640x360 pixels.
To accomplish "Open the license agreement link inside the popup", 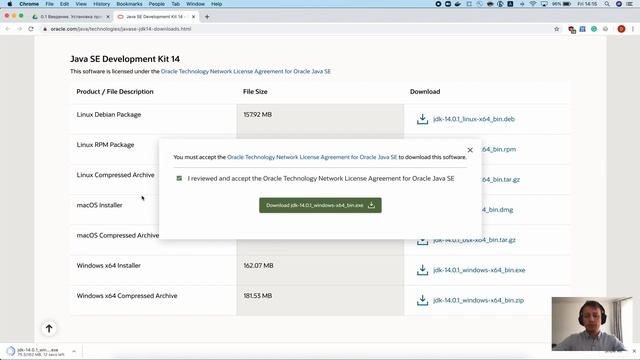I will coord(312,157).
